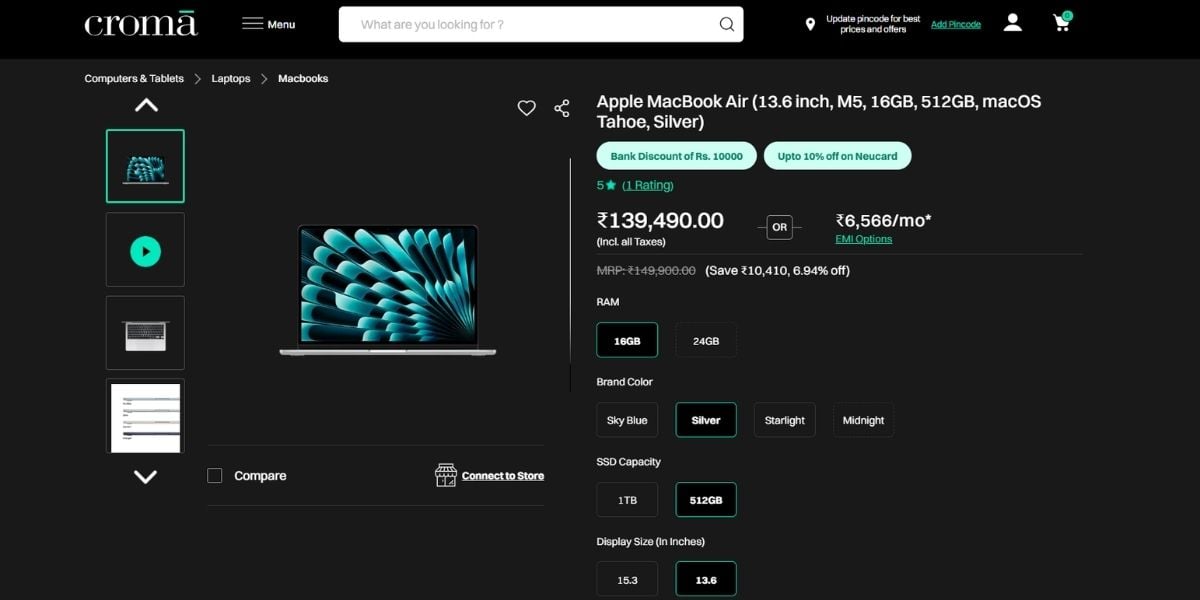This screenshot has height=600, width=1200.
Task: Choose Silver color
Action: (x=706, y=420)
